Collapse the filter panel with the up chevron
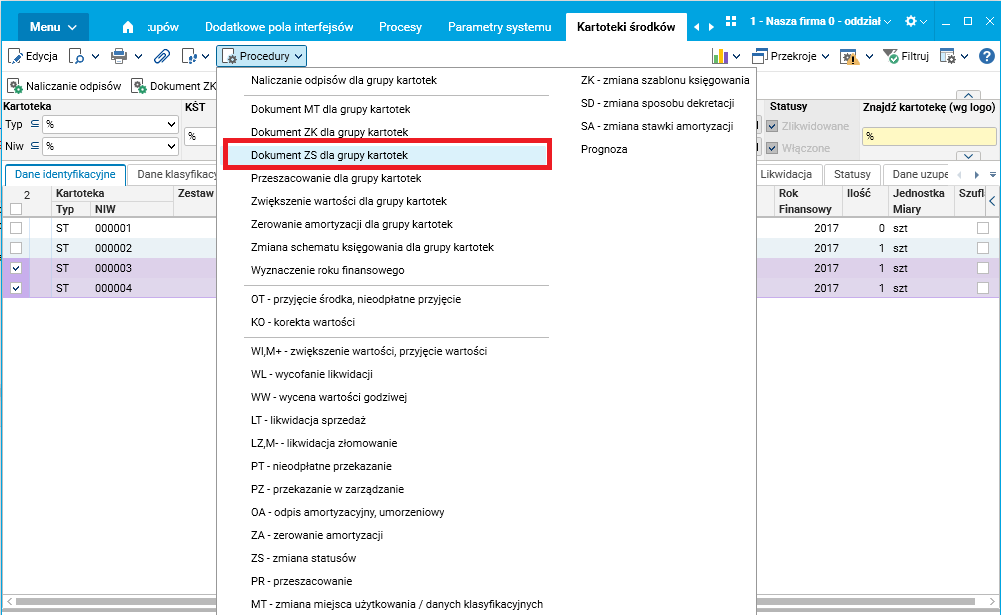 968,95
